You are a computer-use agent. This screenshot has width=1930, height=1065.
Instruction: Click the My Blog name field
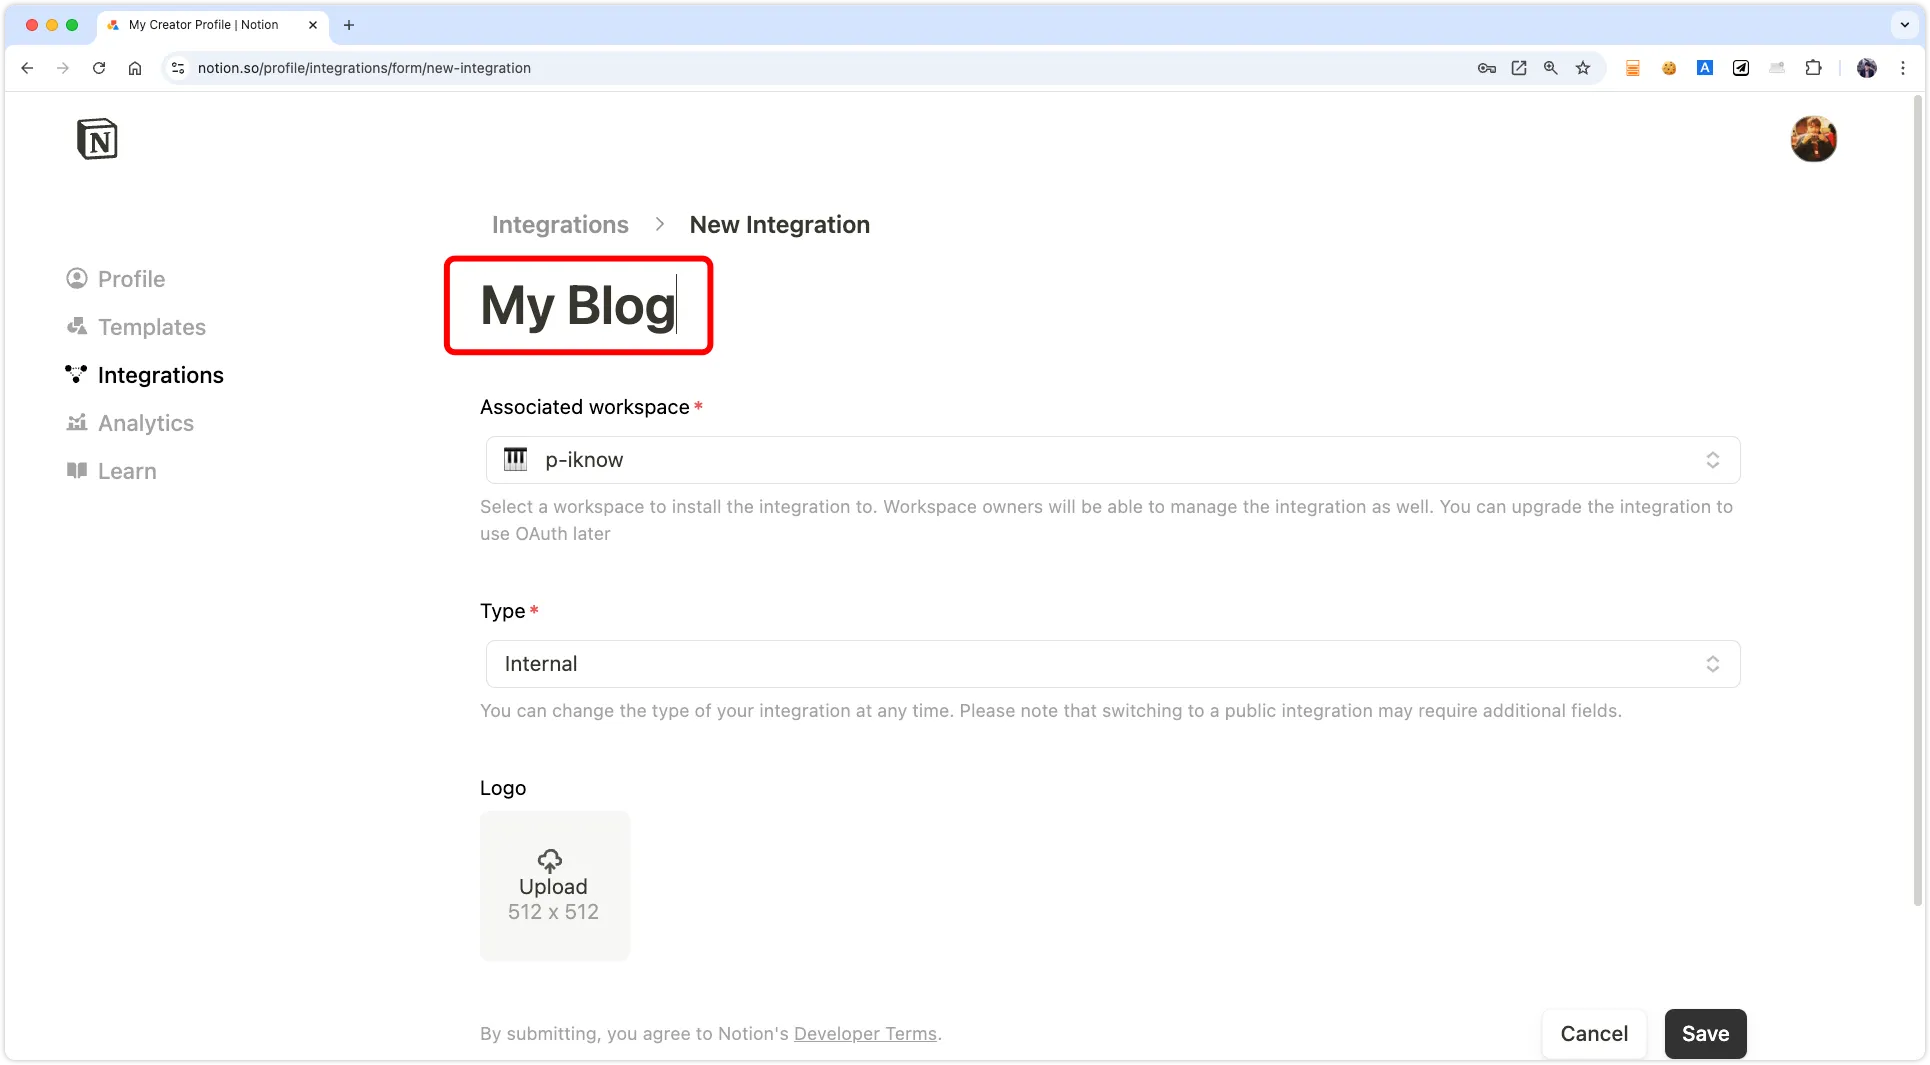[x=578, y=306]
